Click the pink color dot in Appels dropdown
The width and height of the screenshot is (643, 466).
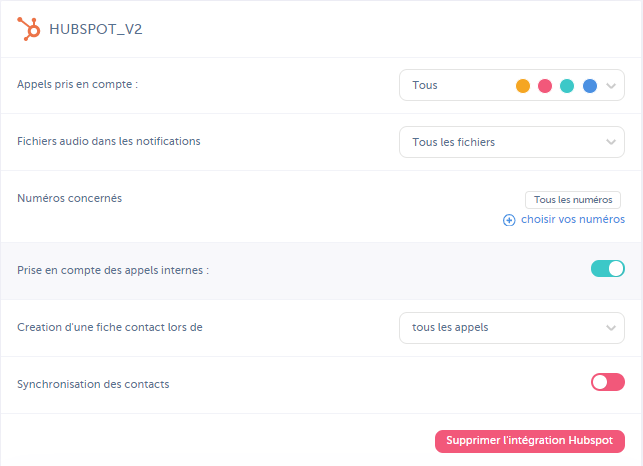click(545, 86)
